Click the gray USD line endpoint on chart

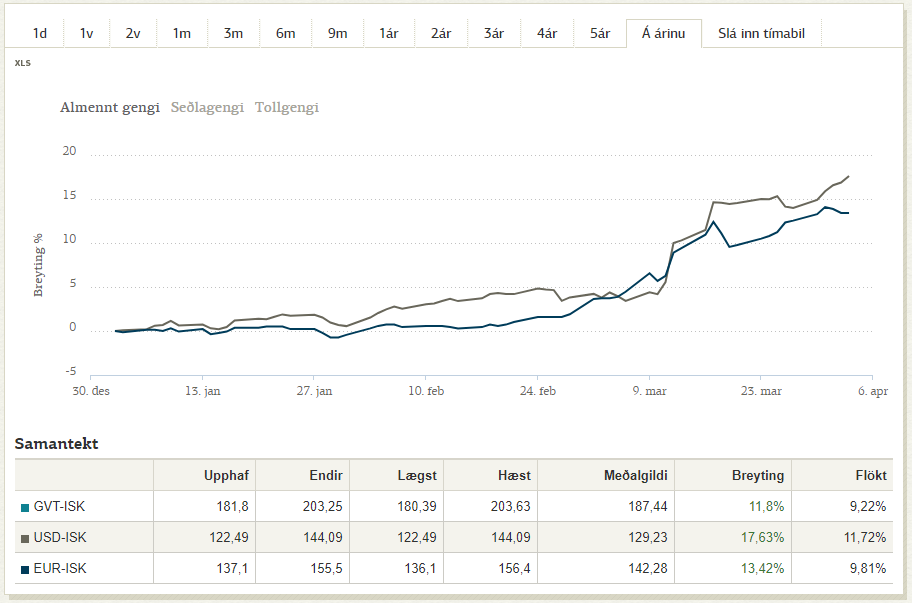pos(849,177)
